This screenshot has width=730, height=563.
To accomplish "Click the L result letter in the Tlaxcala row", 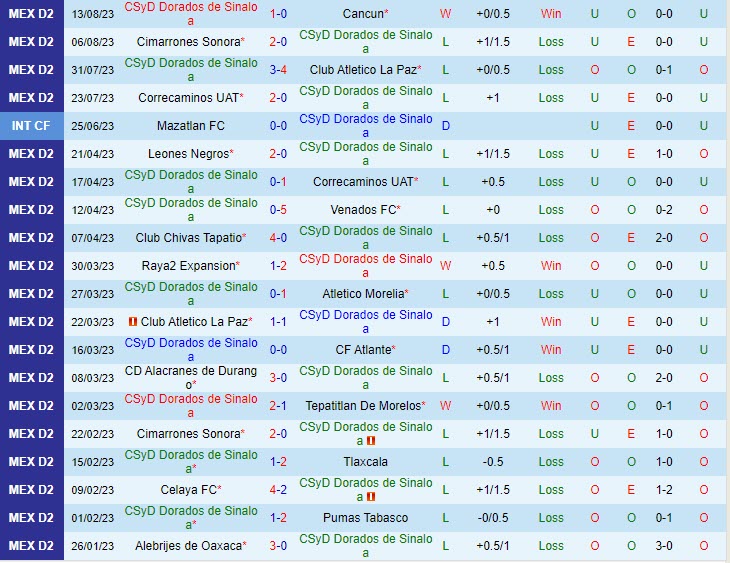I will pos(446,461).
